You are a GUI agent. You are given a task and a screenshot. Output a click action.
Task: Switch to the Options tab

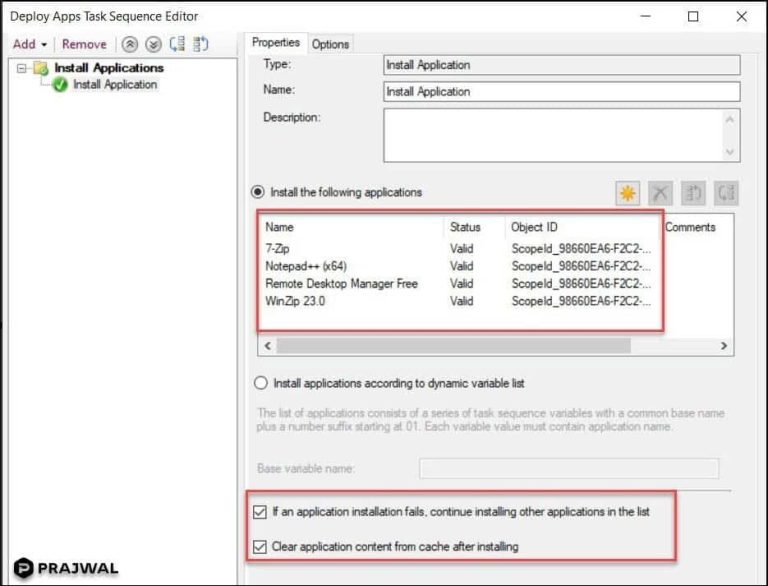[330, 44]
